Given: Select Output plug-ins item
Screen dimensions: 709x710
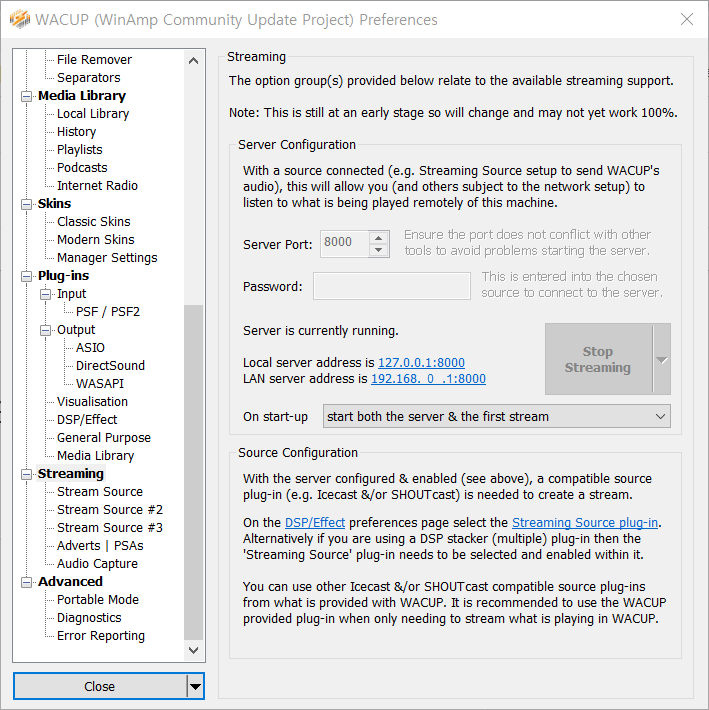Looking at the screenshot, I should pos(76,330).
